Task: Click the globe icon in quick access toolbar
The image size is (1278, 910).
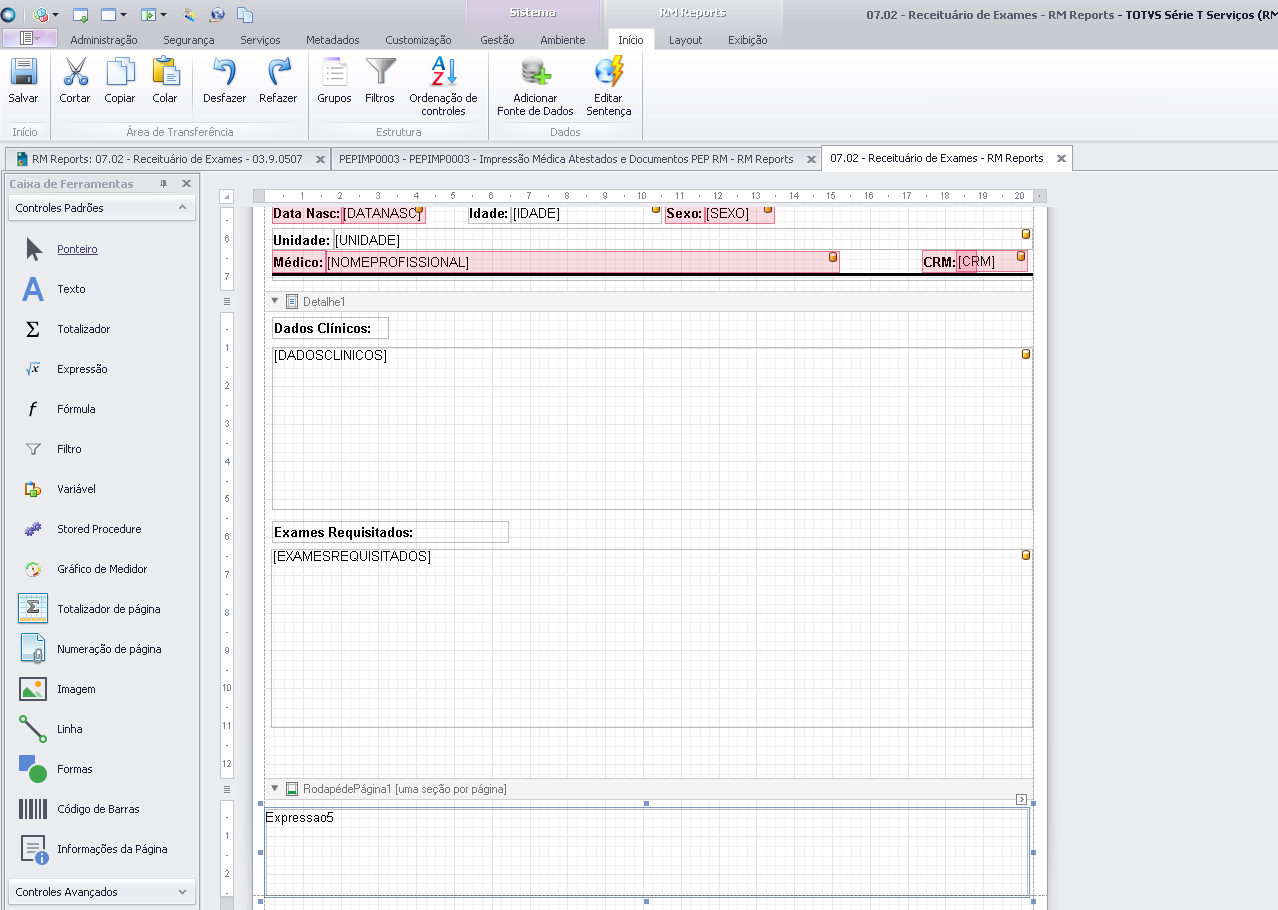Action: point(217,15)
